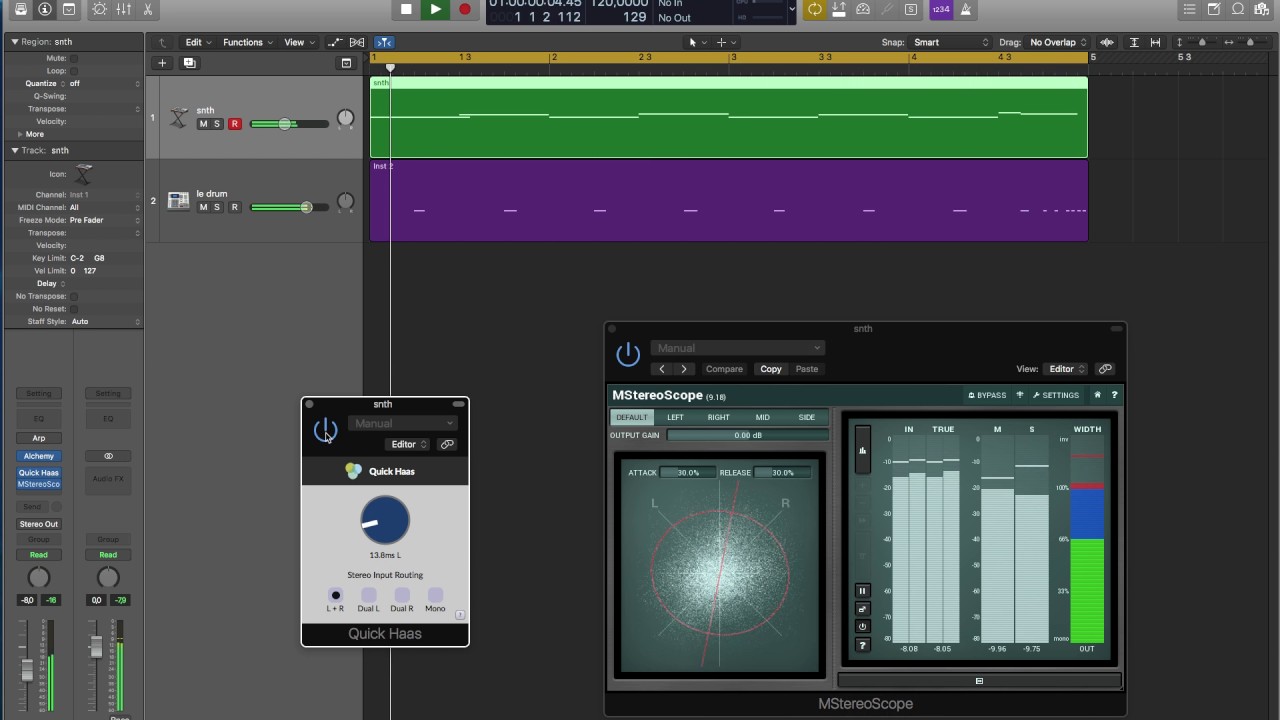Toggle record enable on snth track
Image resolution: width=1280 pixels, height=720 pixels.
tap(235, 124)
